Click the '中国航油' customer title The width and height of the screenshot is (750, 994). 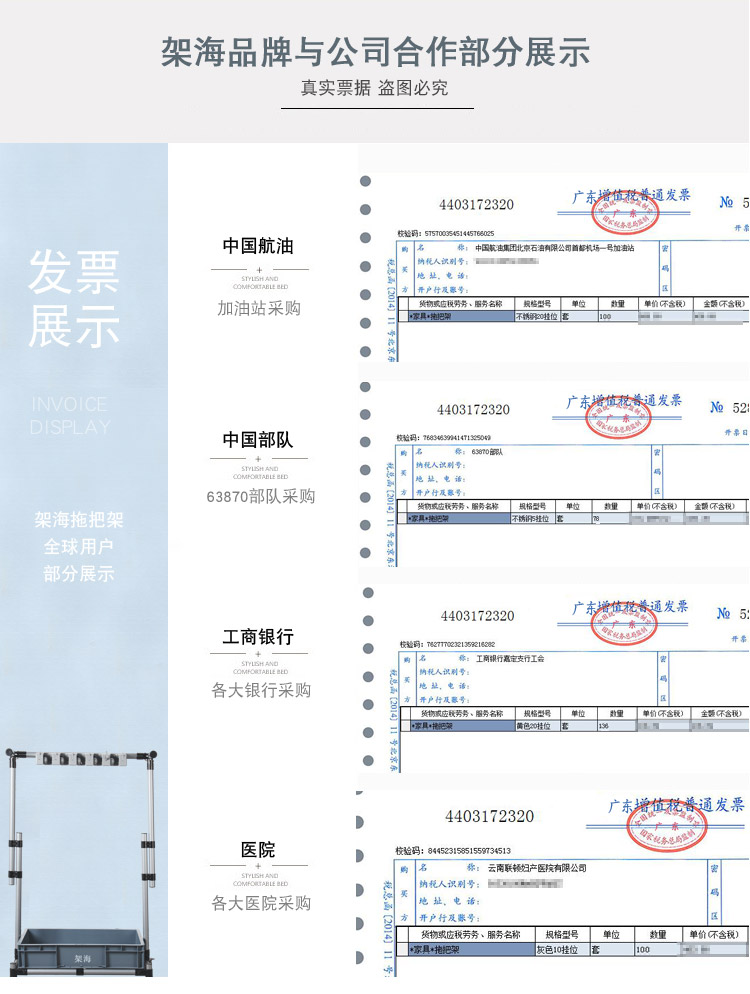click(258, 246)
